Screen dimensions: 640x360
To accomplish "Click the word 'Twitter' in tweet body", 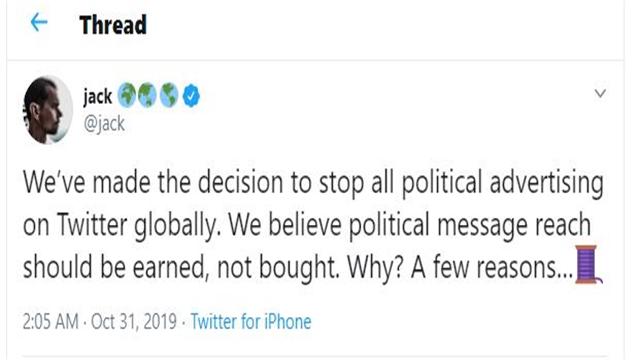I will point(92,225).
